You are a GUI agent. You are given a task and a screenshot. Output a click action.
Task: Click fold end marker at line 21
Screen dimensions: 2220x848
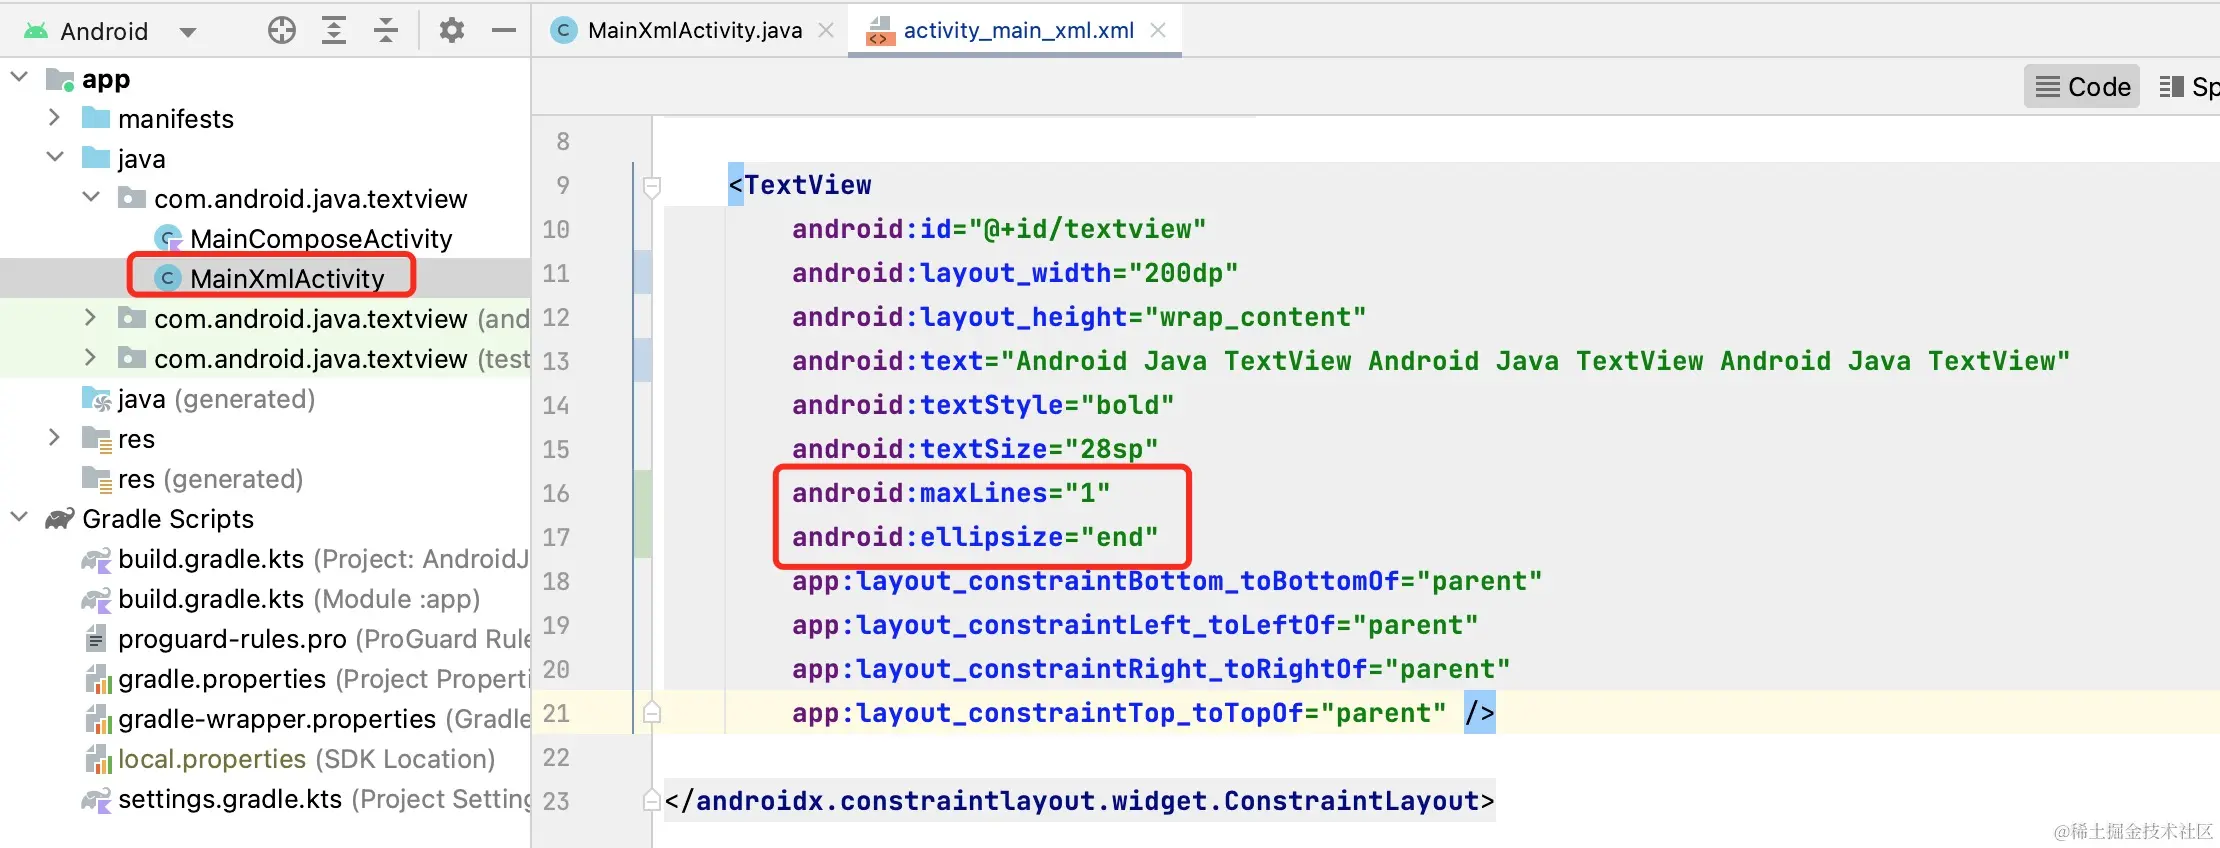pyautogui.click(x=651, y=713)
